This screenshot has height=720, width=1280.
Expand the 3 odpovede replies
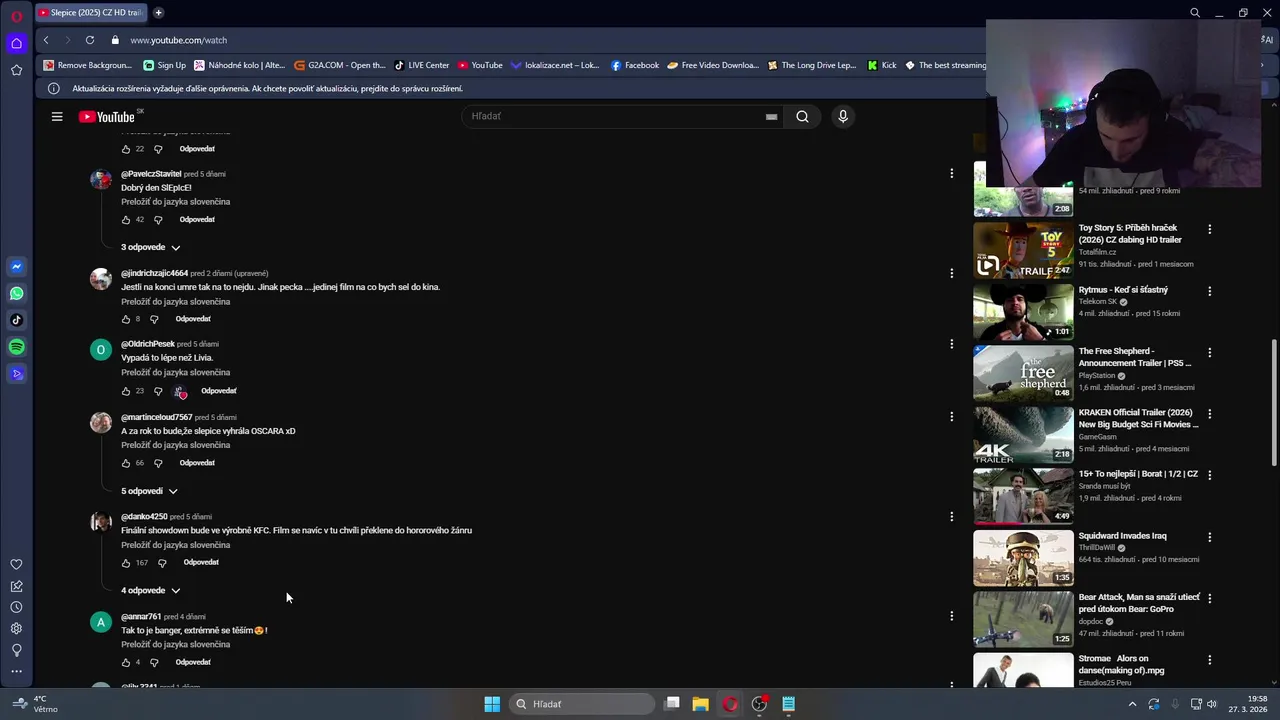coord(151,247)
